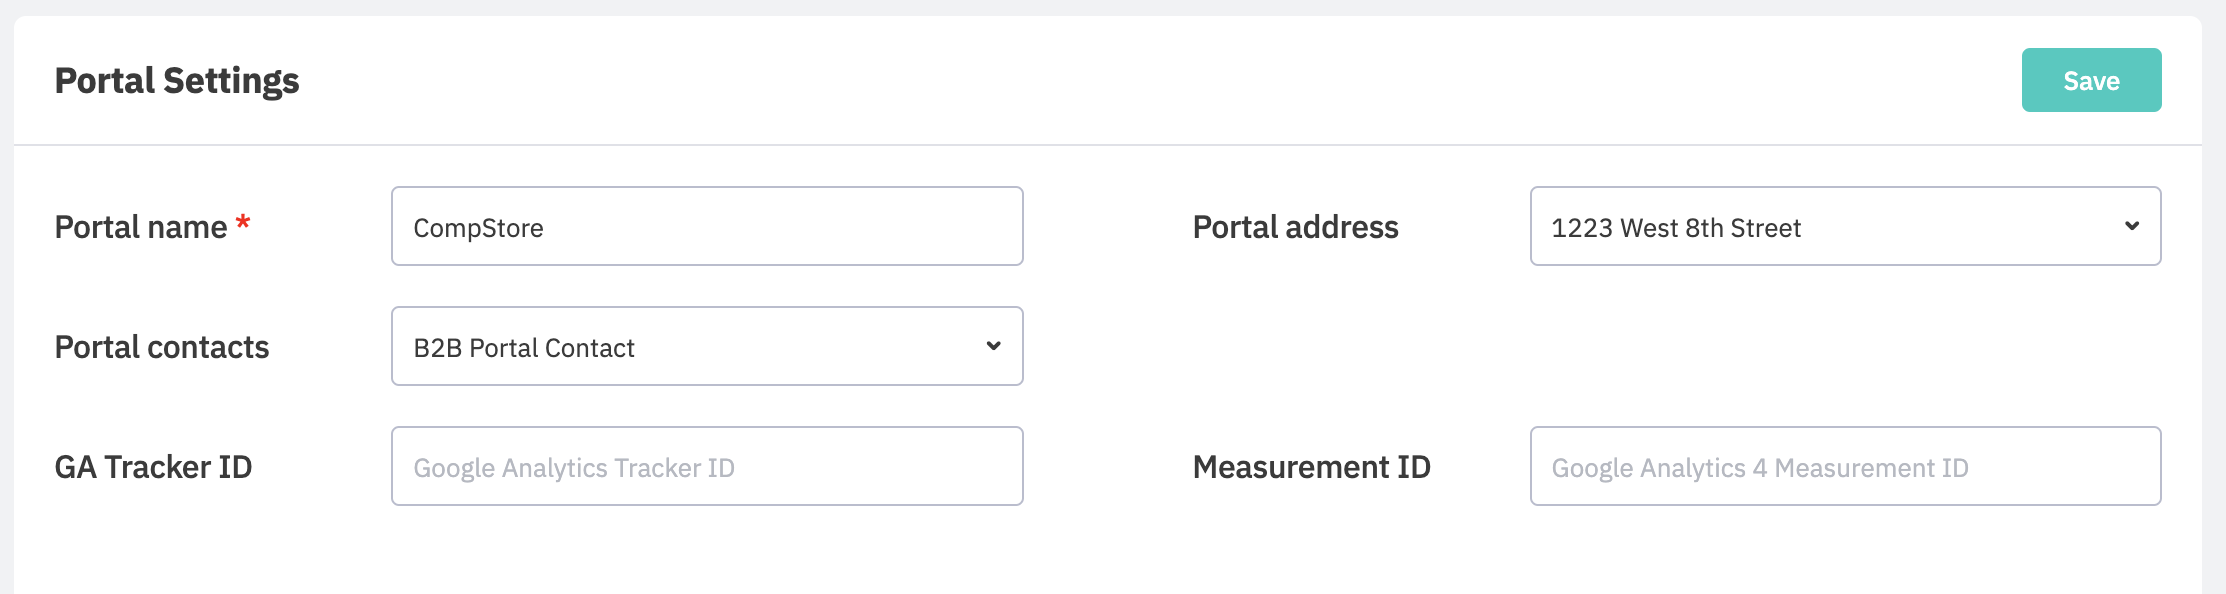Click Google Analytics 4 Measurement ID placeholder

tap(1759, 468)
